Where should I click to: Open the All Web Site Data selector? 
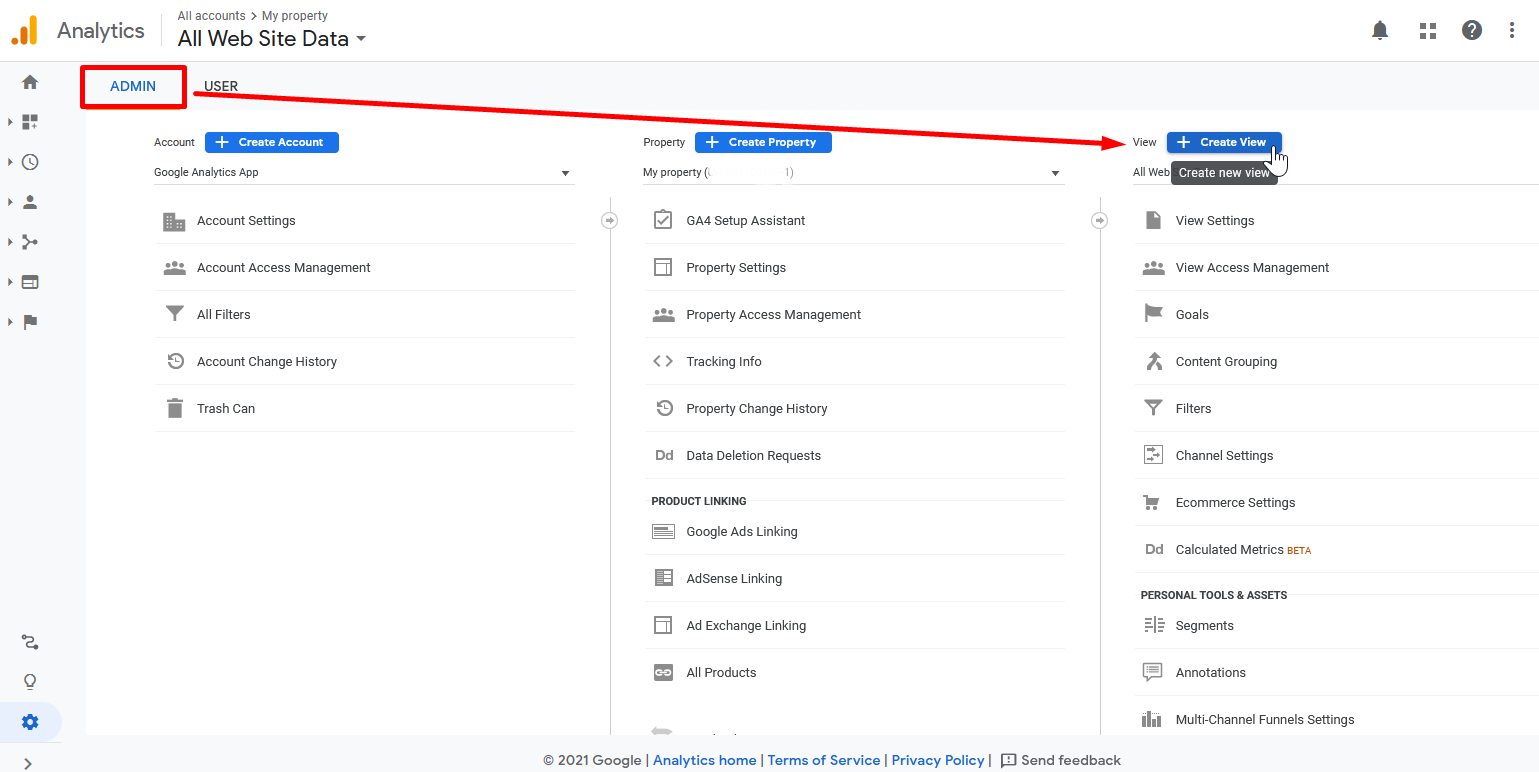272,39
